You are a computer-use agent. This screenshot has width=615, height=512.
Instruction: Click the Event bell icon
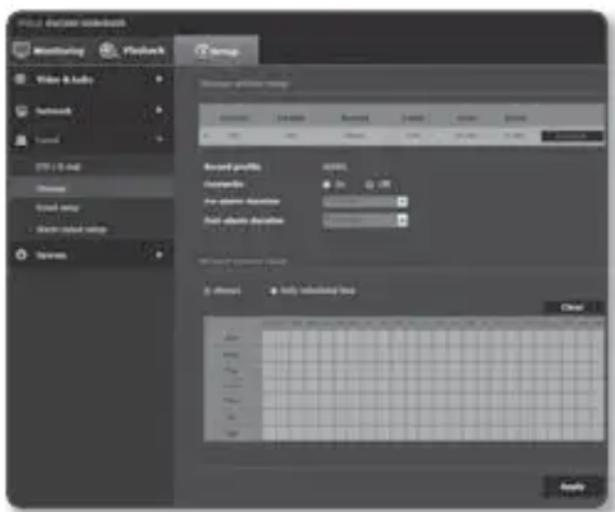(x=21, y=140)
